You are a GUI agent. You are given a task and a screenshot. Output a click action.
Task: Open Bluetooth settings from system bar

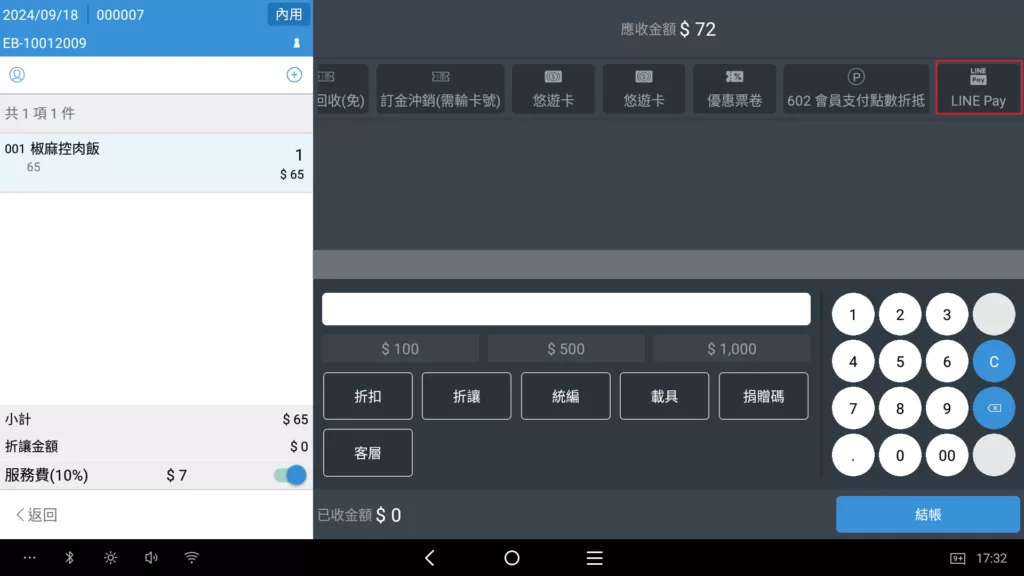(x=69, y=558)
